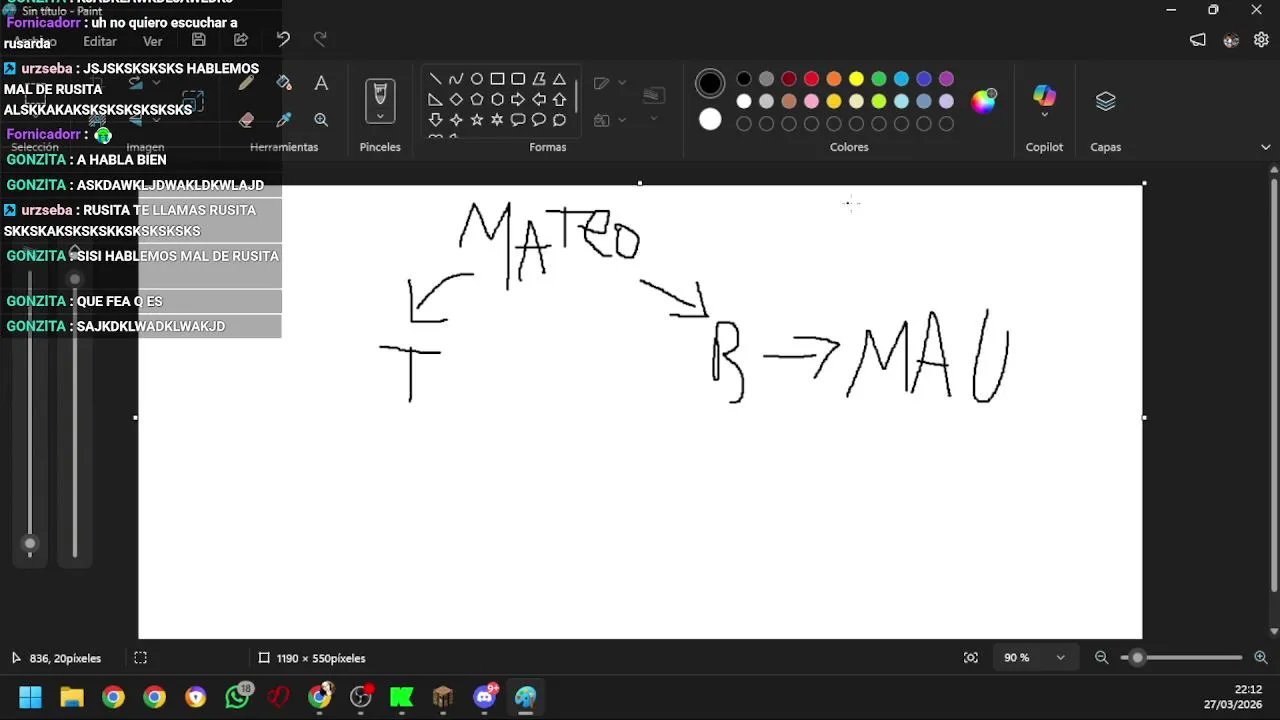Image resolution: width=1280 pixels, height=720 pixels.
Task: Select the Eraser tool
Action: tap(247, 120)
